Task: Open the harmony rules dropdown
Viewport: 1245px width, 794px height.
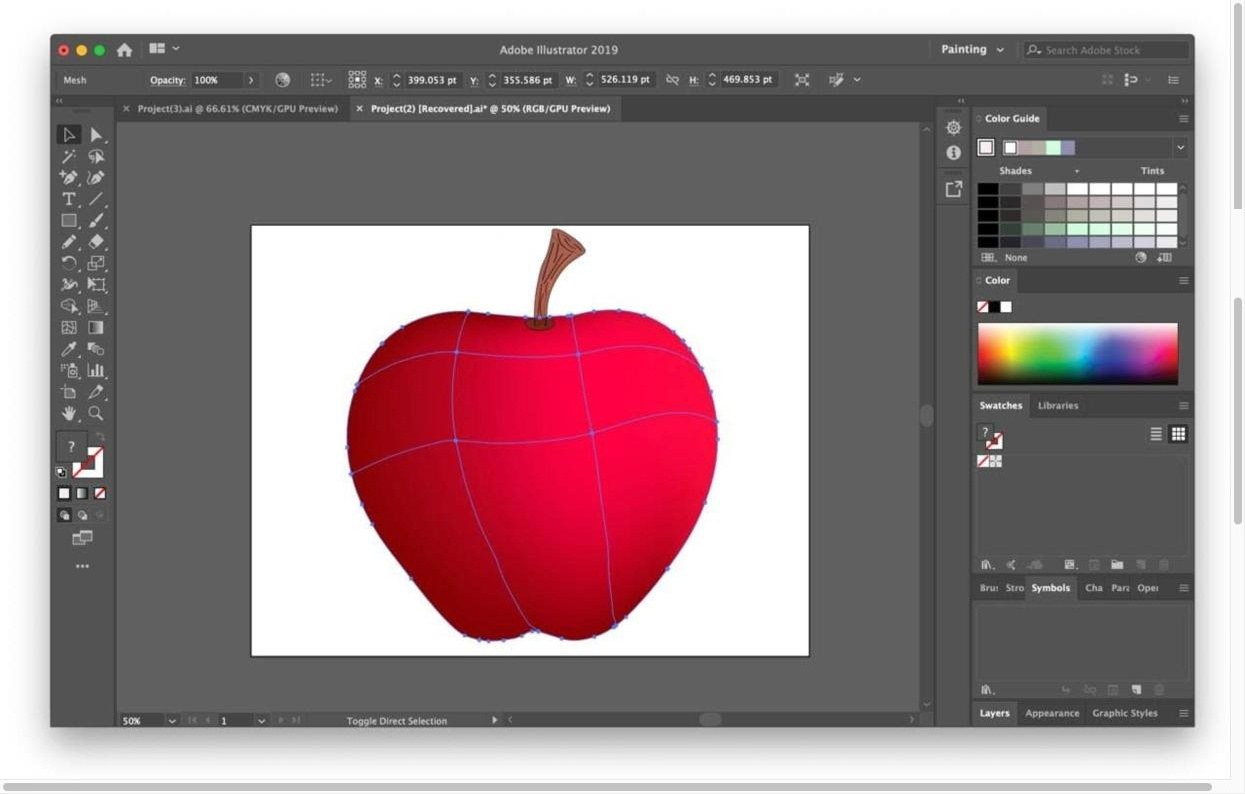Action: [x=1180, y=148]
